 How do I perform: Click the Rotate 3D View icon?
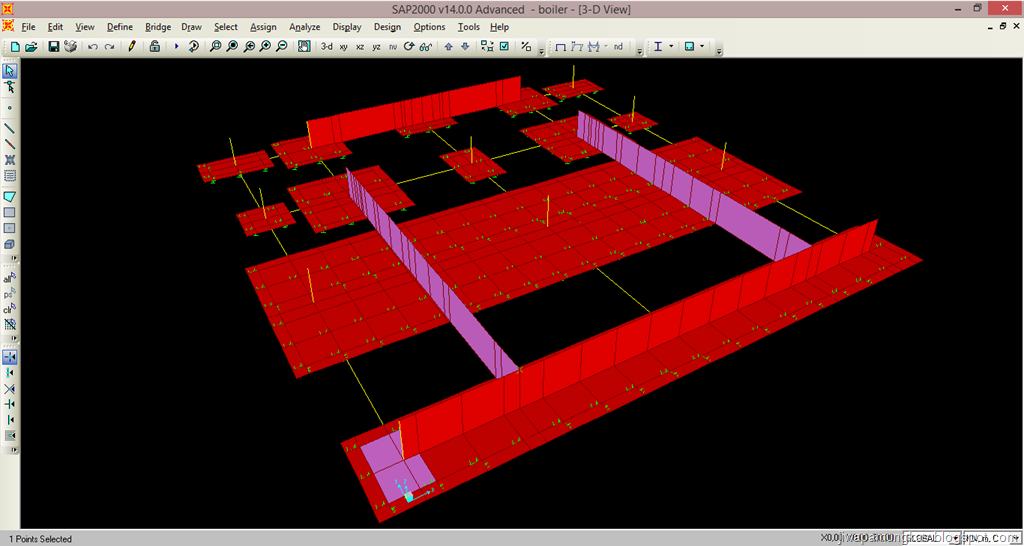(410, 46)
